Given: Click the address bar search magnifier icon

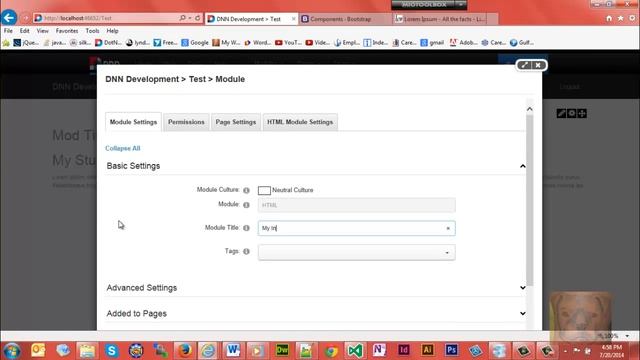Looking at the screenshot, I should 182,18.
